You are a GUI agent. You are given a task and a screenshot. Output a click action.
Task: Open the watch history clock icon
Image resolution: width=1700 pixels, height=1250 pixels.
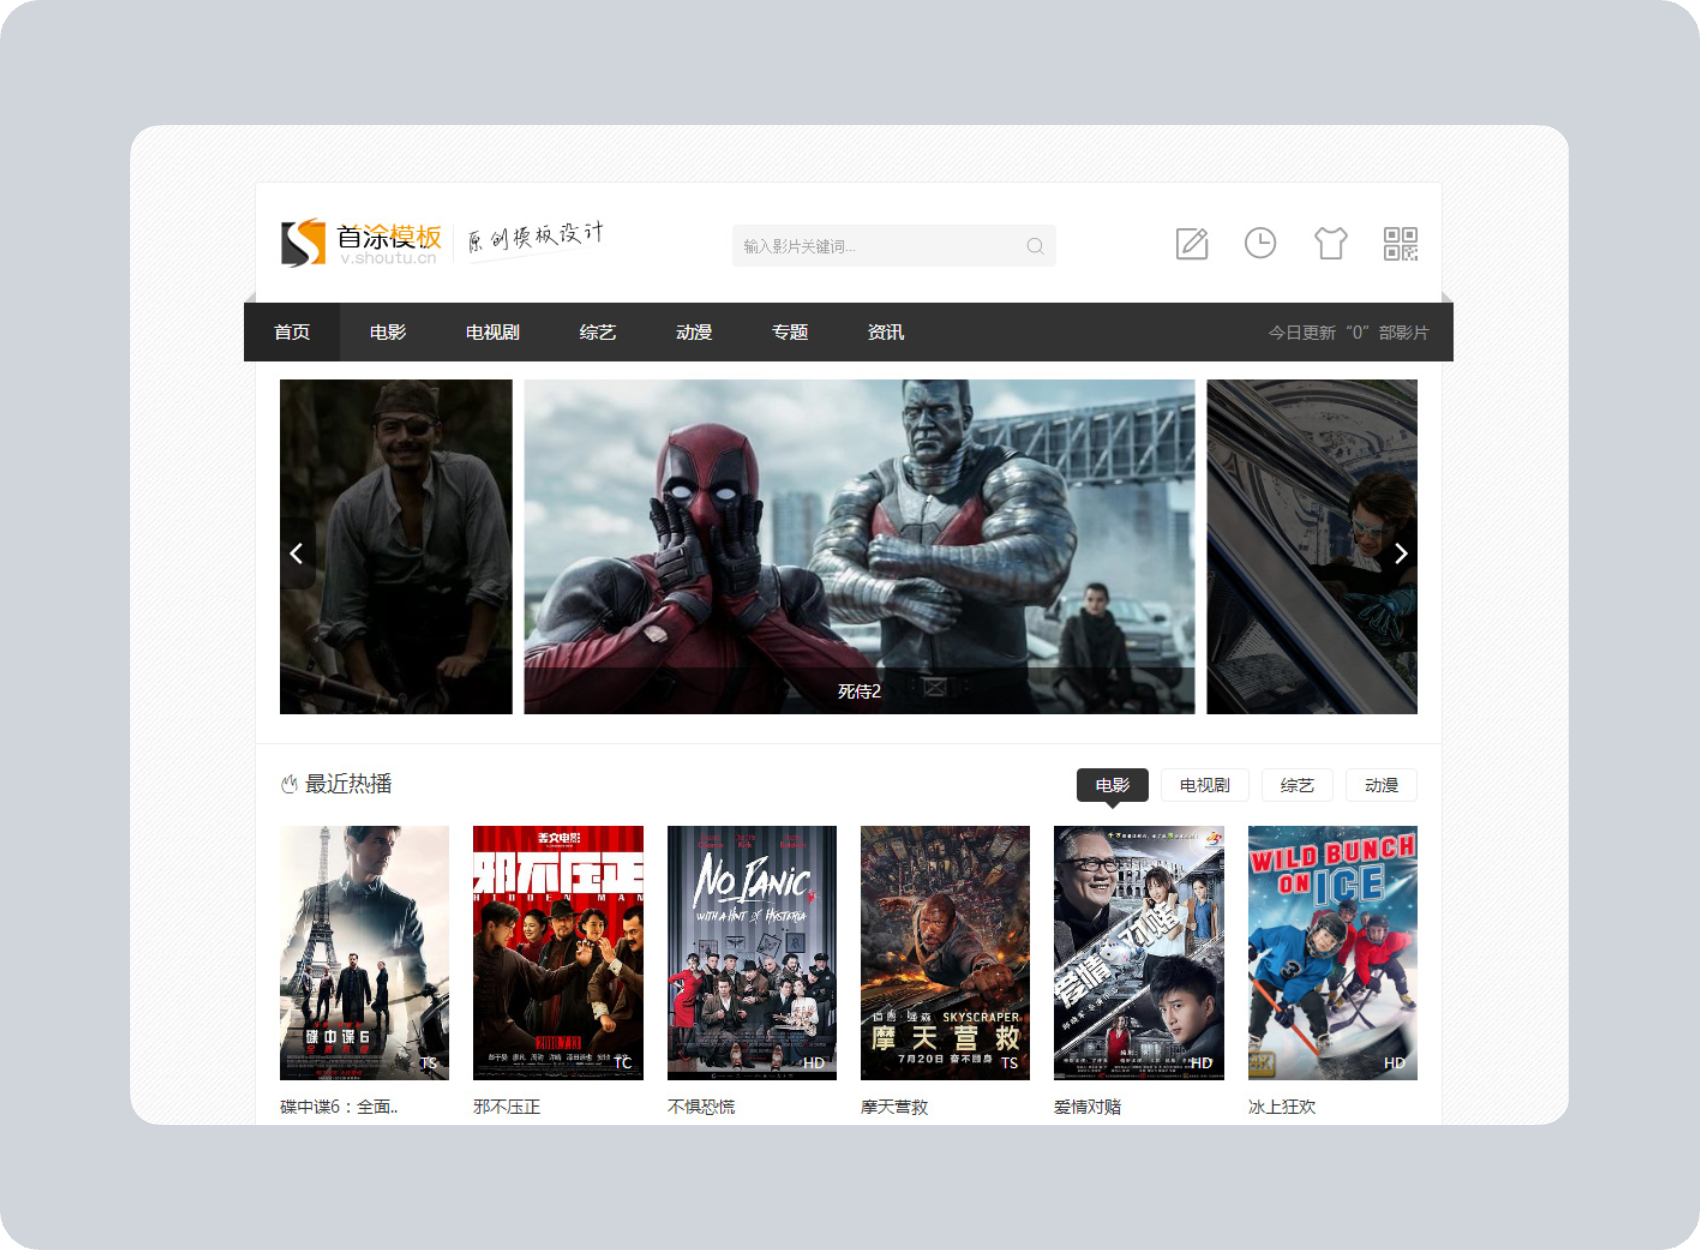1260,243
